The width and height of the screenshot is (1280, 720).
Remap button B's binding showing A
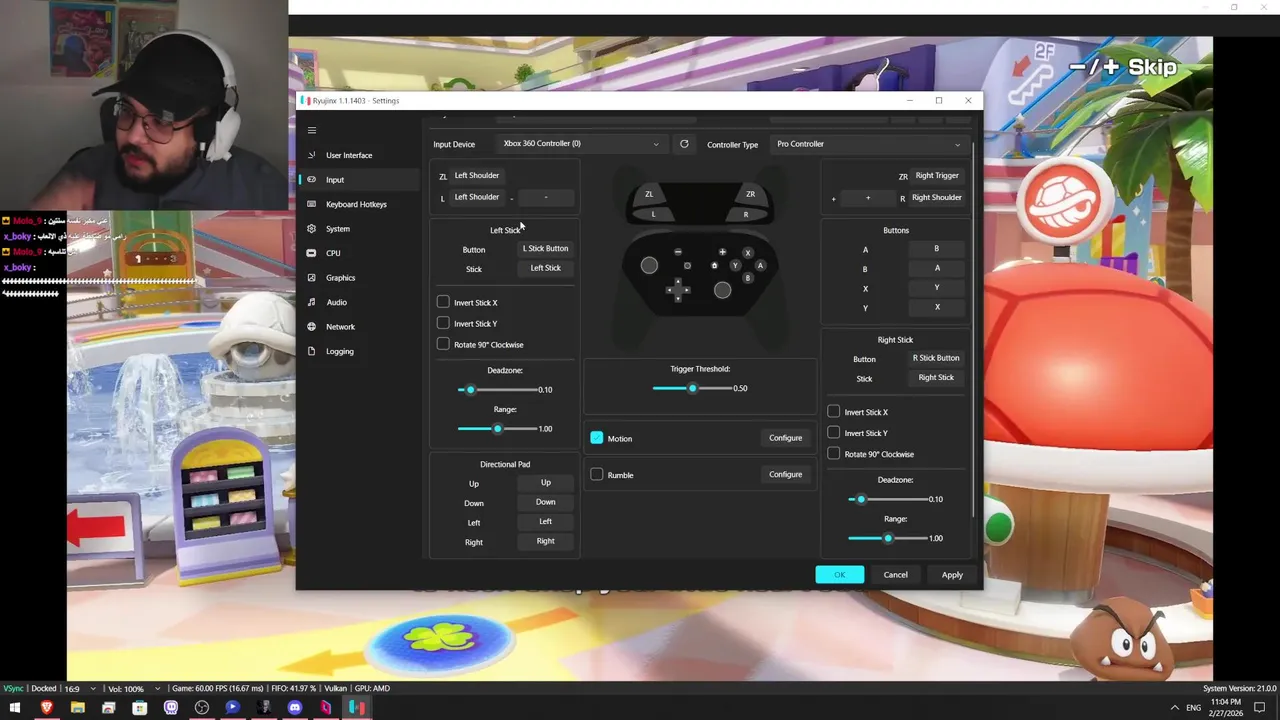(937, 268)
